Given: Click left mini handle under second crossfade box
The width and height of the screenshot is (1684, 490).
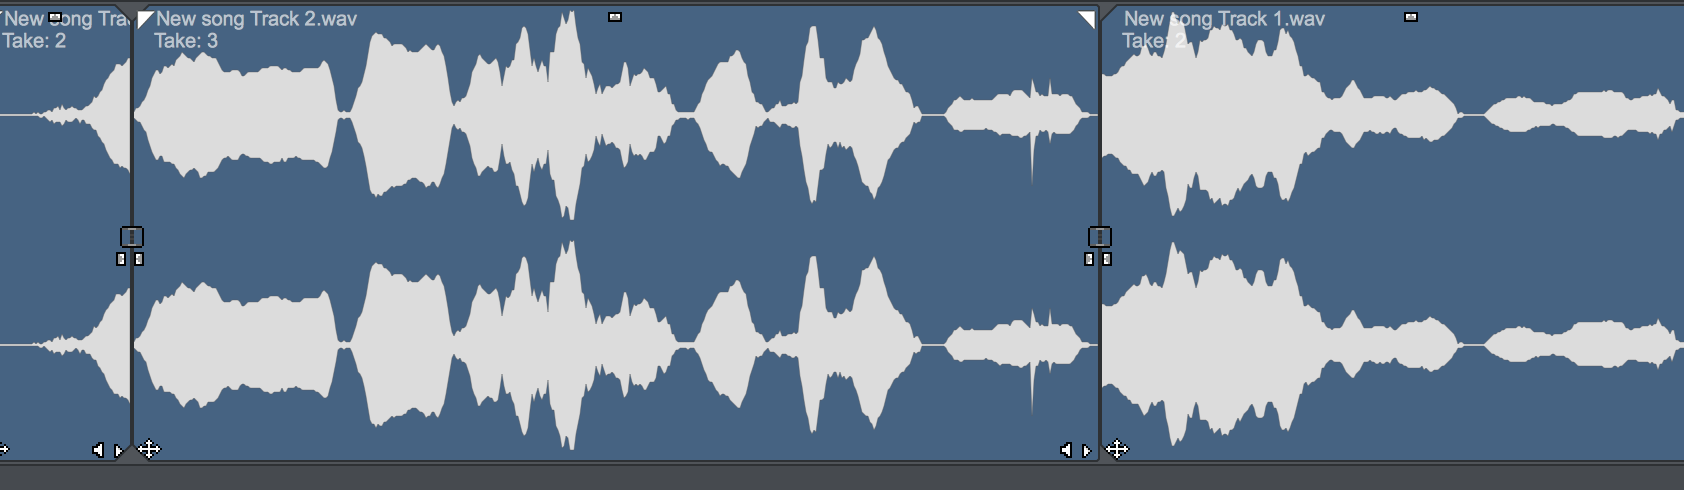Looking at the screenshot, I should coord(1090,259).
